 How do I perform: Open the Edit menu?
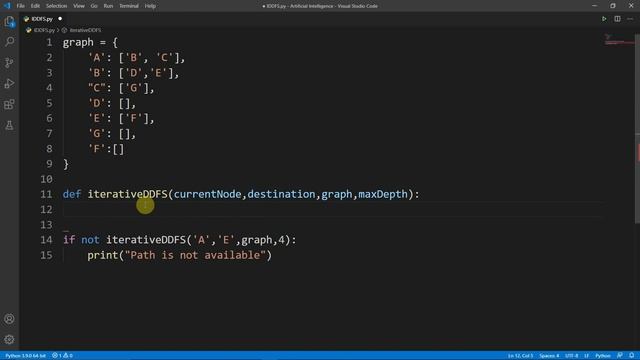tap(35, 6)
